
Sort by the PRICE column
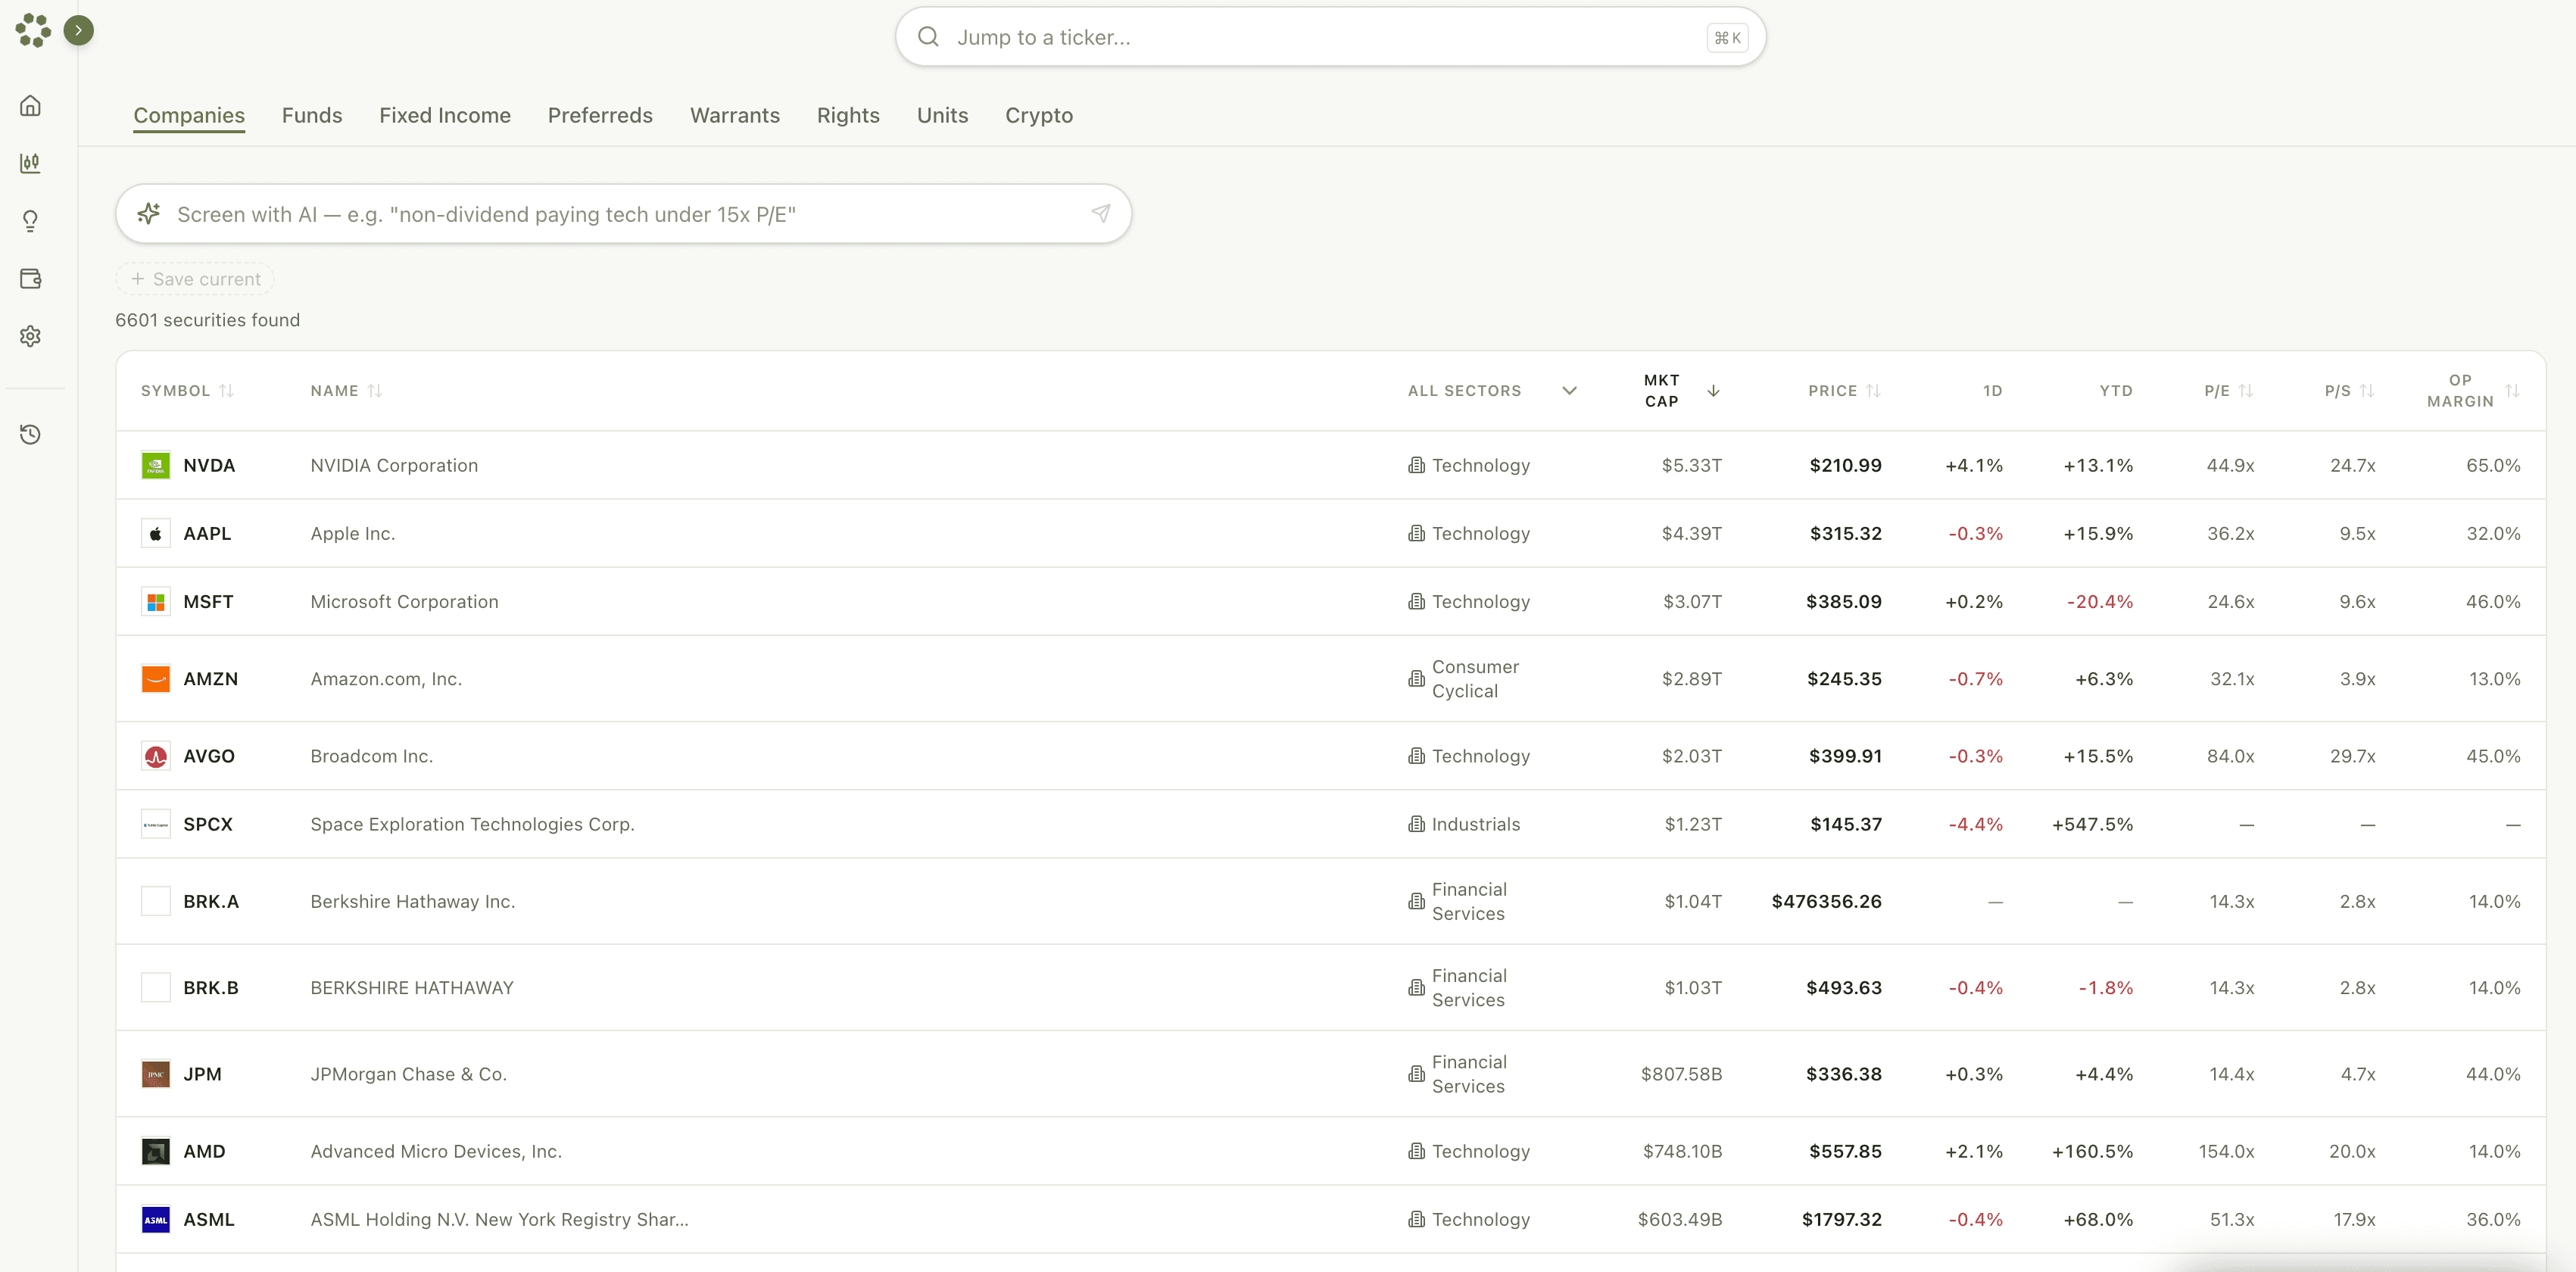point(1844,391)
